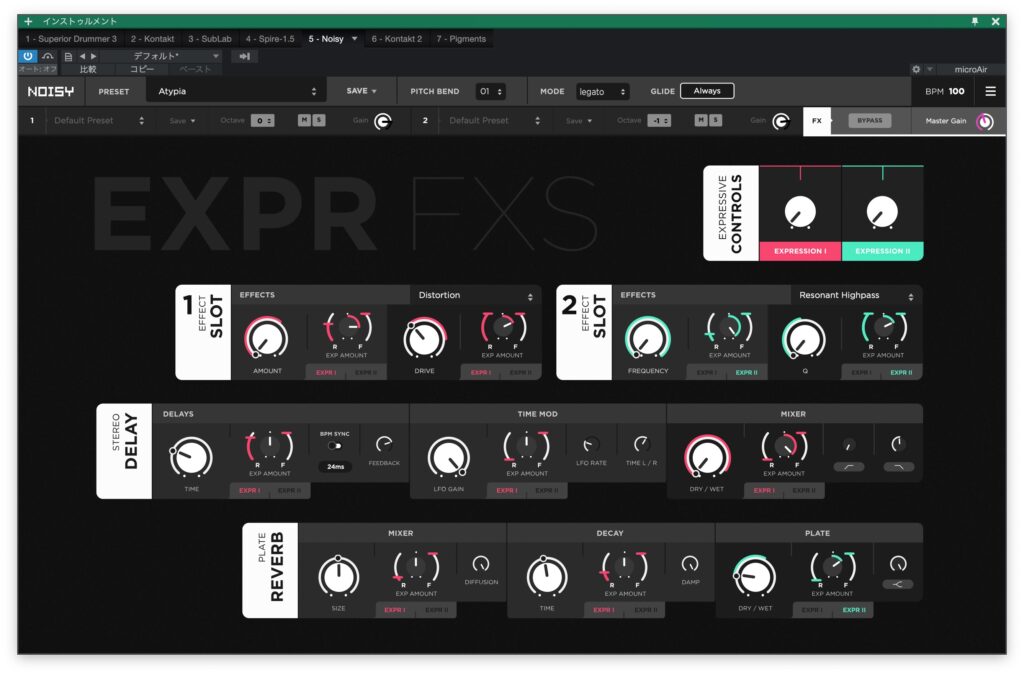Image resolution: width=1024 pixels, height=675 pixels.
Task: Click the stereo delay high-cut filter icon
Action: [897, 466]
